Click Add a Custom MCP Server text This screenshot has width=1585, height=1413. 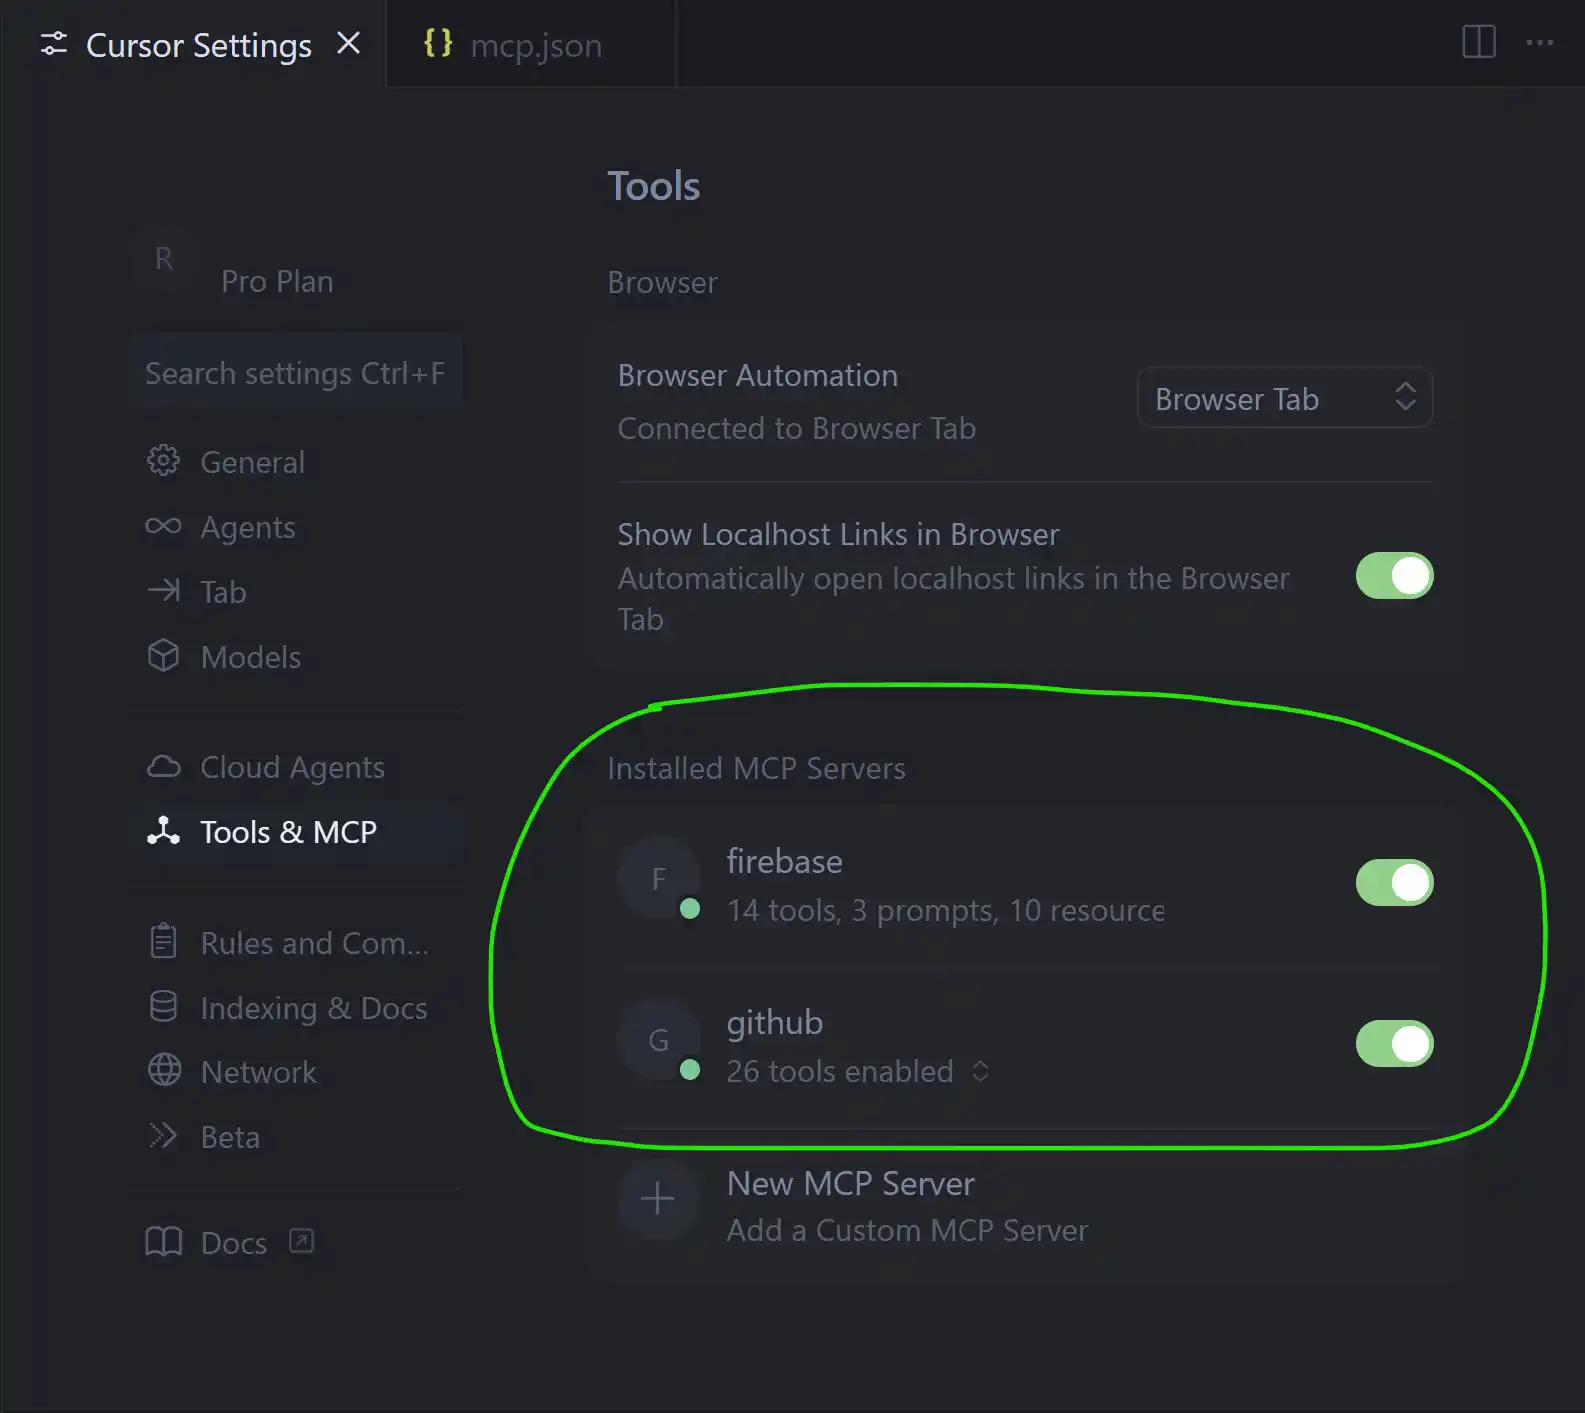(907, 1230)
